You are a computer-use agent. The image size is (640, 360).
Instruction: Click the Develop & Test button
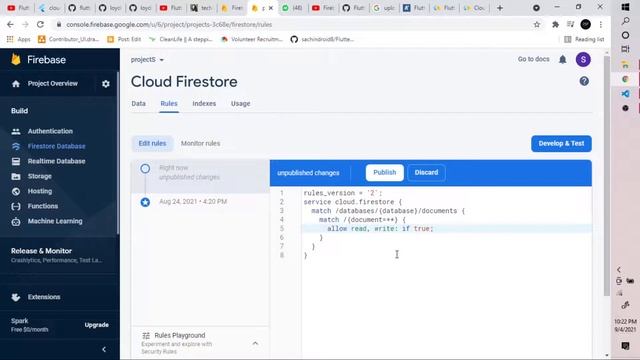(561, 143)
